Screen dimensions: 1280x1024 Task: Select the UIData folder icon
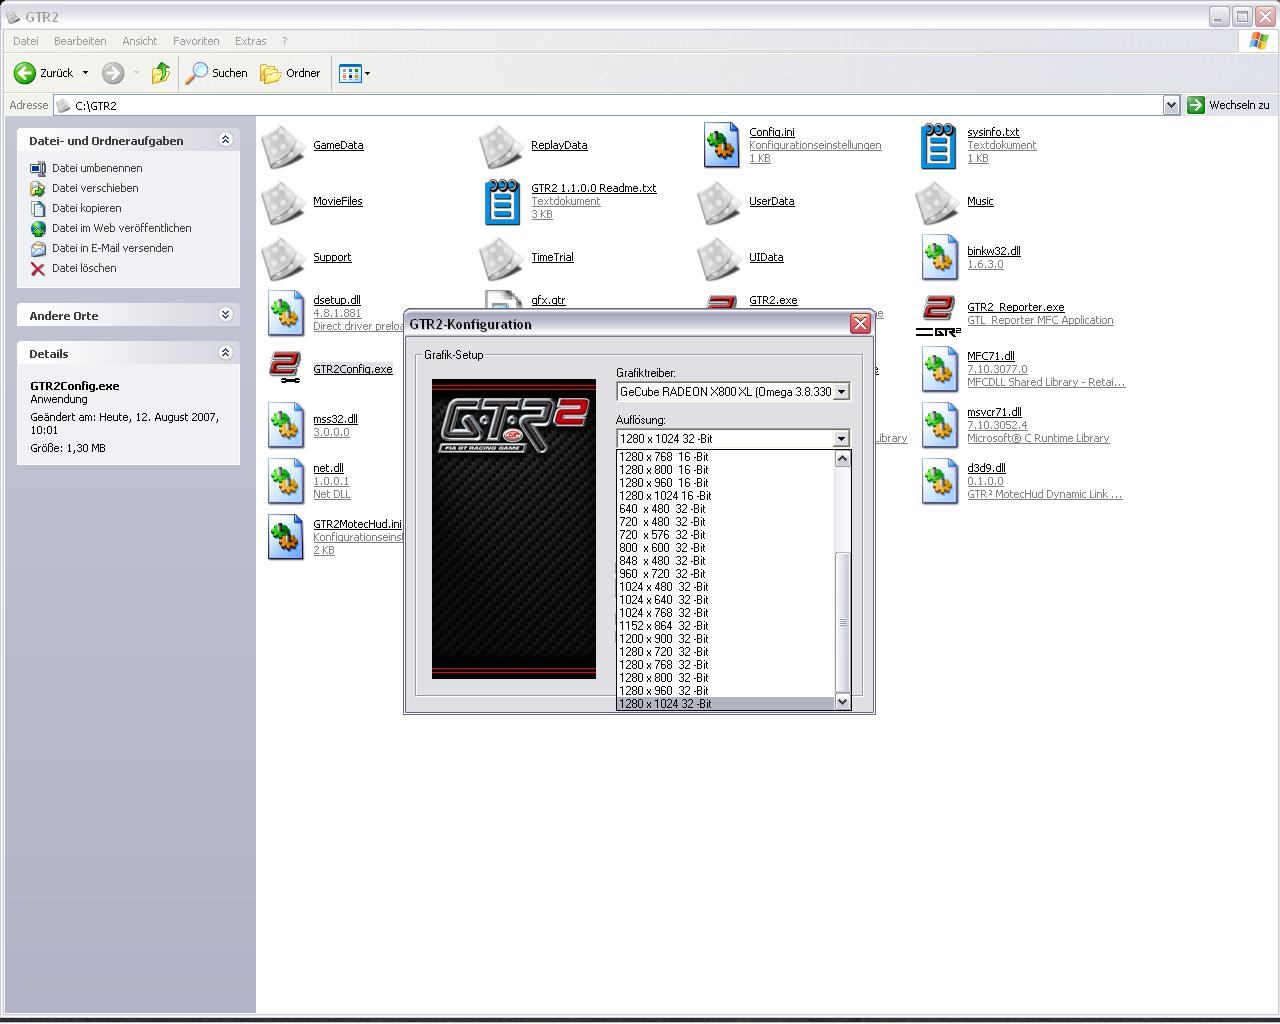(720, 258)
